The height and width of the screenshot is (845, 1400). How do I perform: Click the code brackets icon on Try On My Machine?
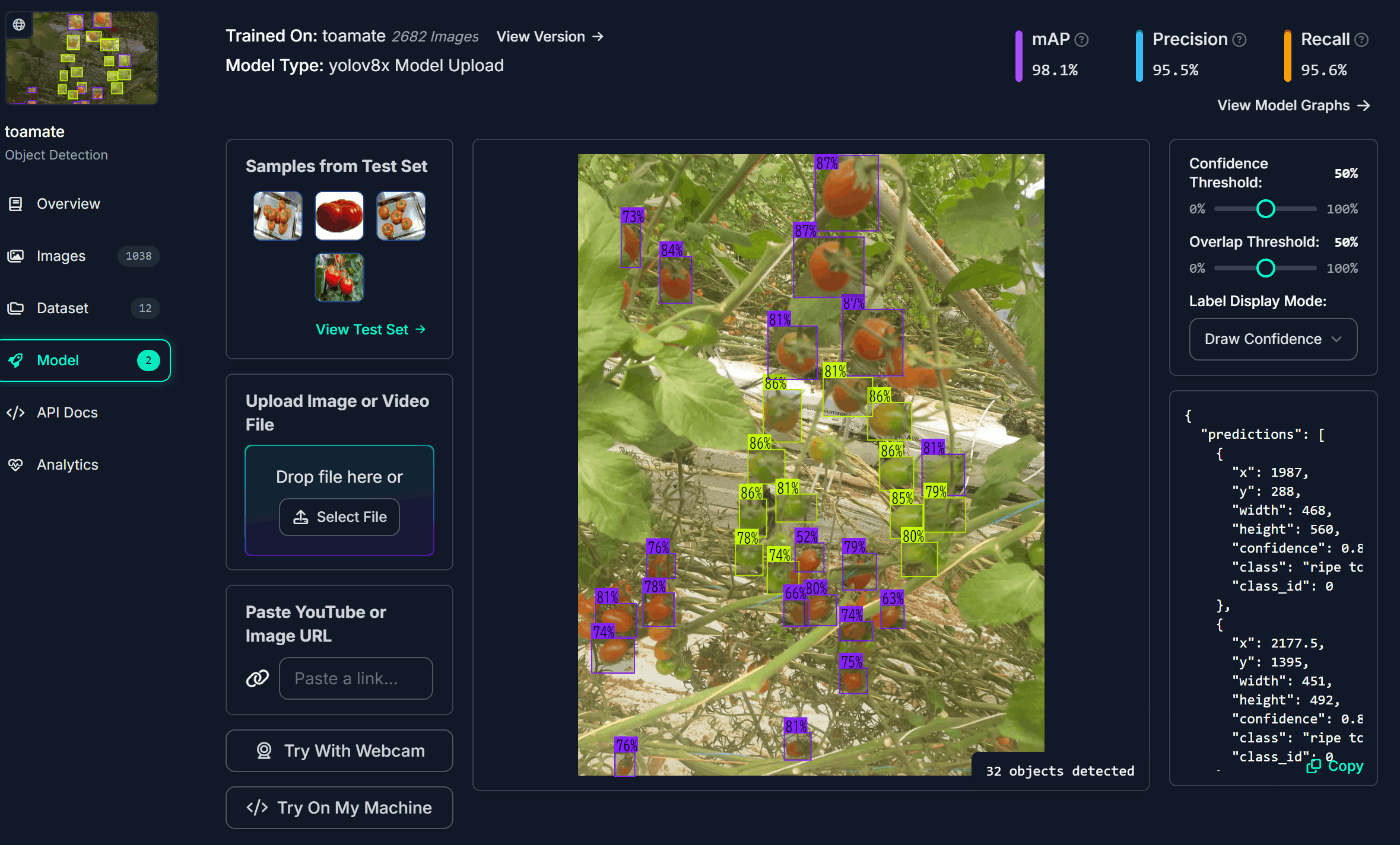pyautogui.click(x=257, y=808)
